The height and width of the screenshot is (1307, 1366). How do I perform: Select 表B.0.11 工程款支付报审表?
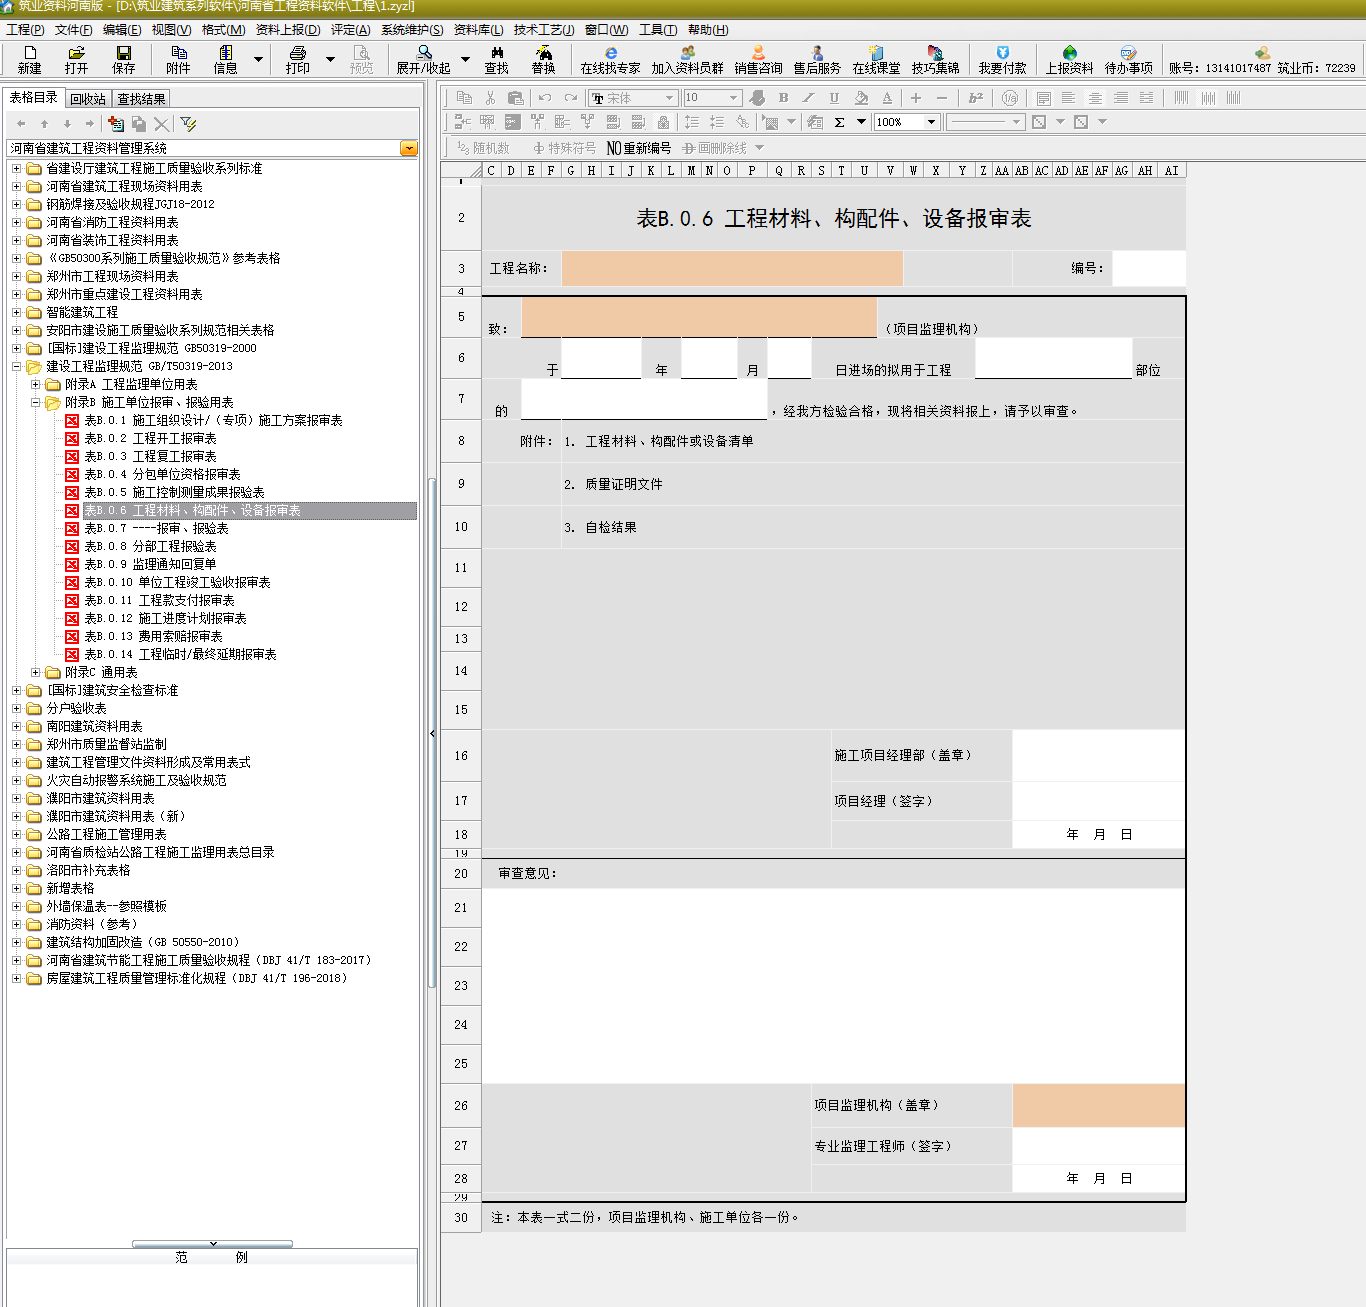(x=159, y=600)
